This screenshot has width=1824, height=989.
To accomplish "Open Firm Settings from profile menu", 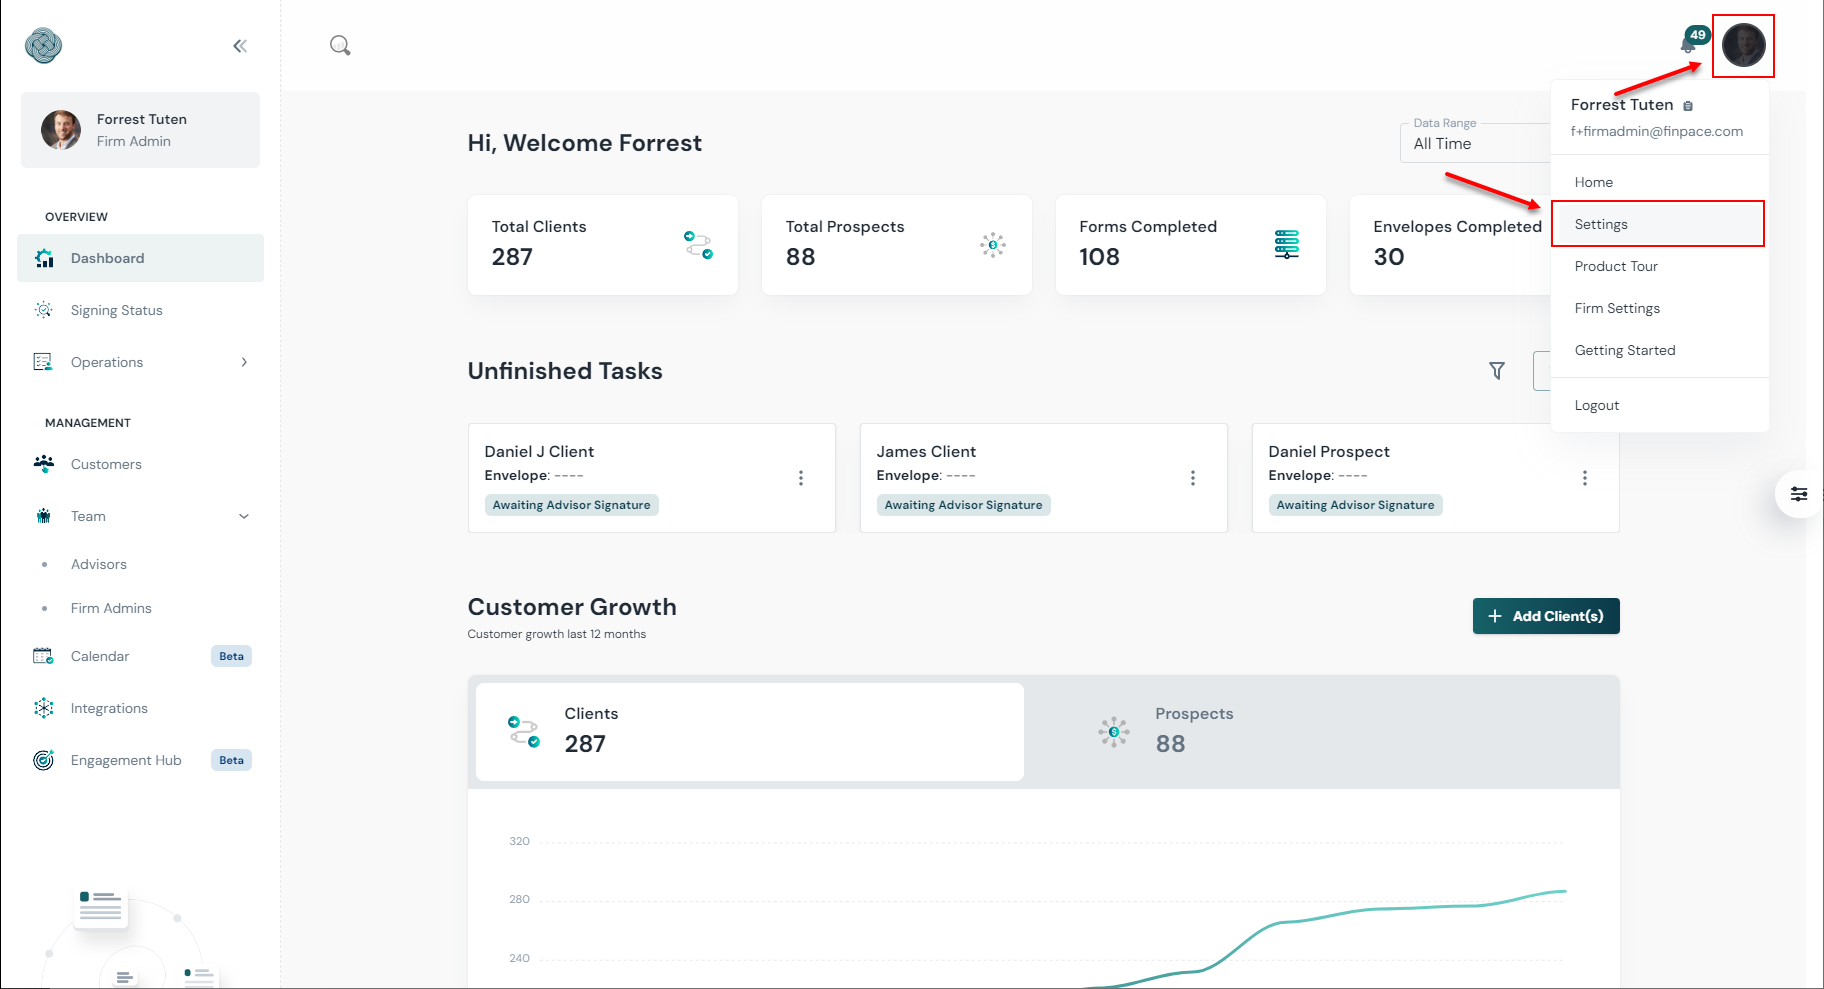I will click(1660, 308).
